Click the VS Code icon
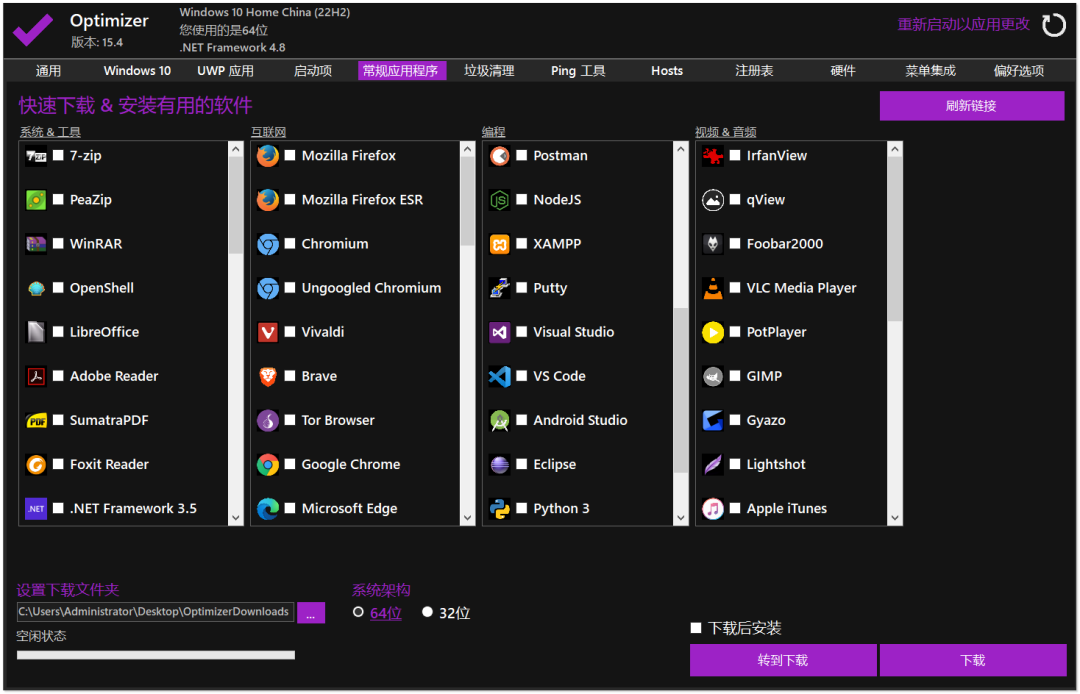Viewport: 1080px width, 694px height. 499,377
